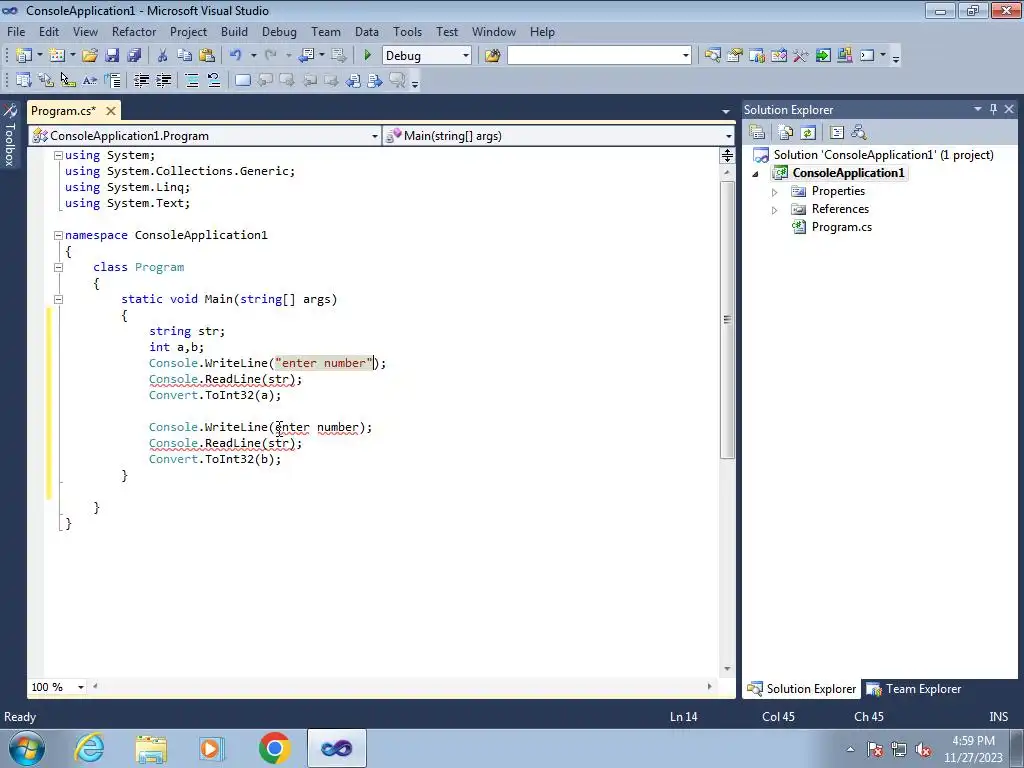Open the Build menu
1024x768 pixels.
(x=234, y=31)
